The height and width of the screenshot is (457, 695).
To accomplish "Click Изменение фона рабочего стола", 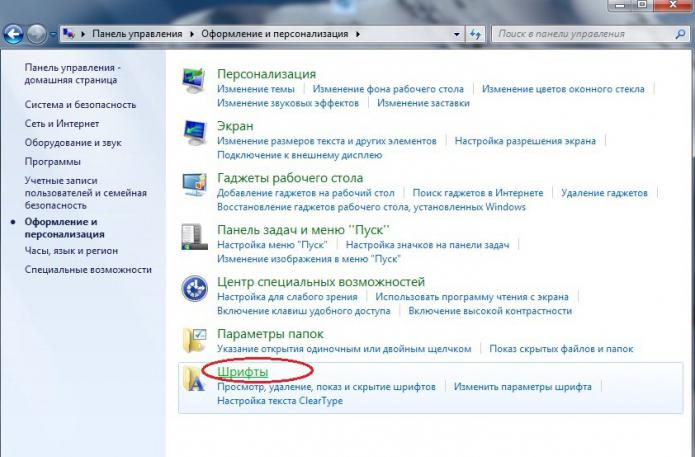I will point(388,89).
